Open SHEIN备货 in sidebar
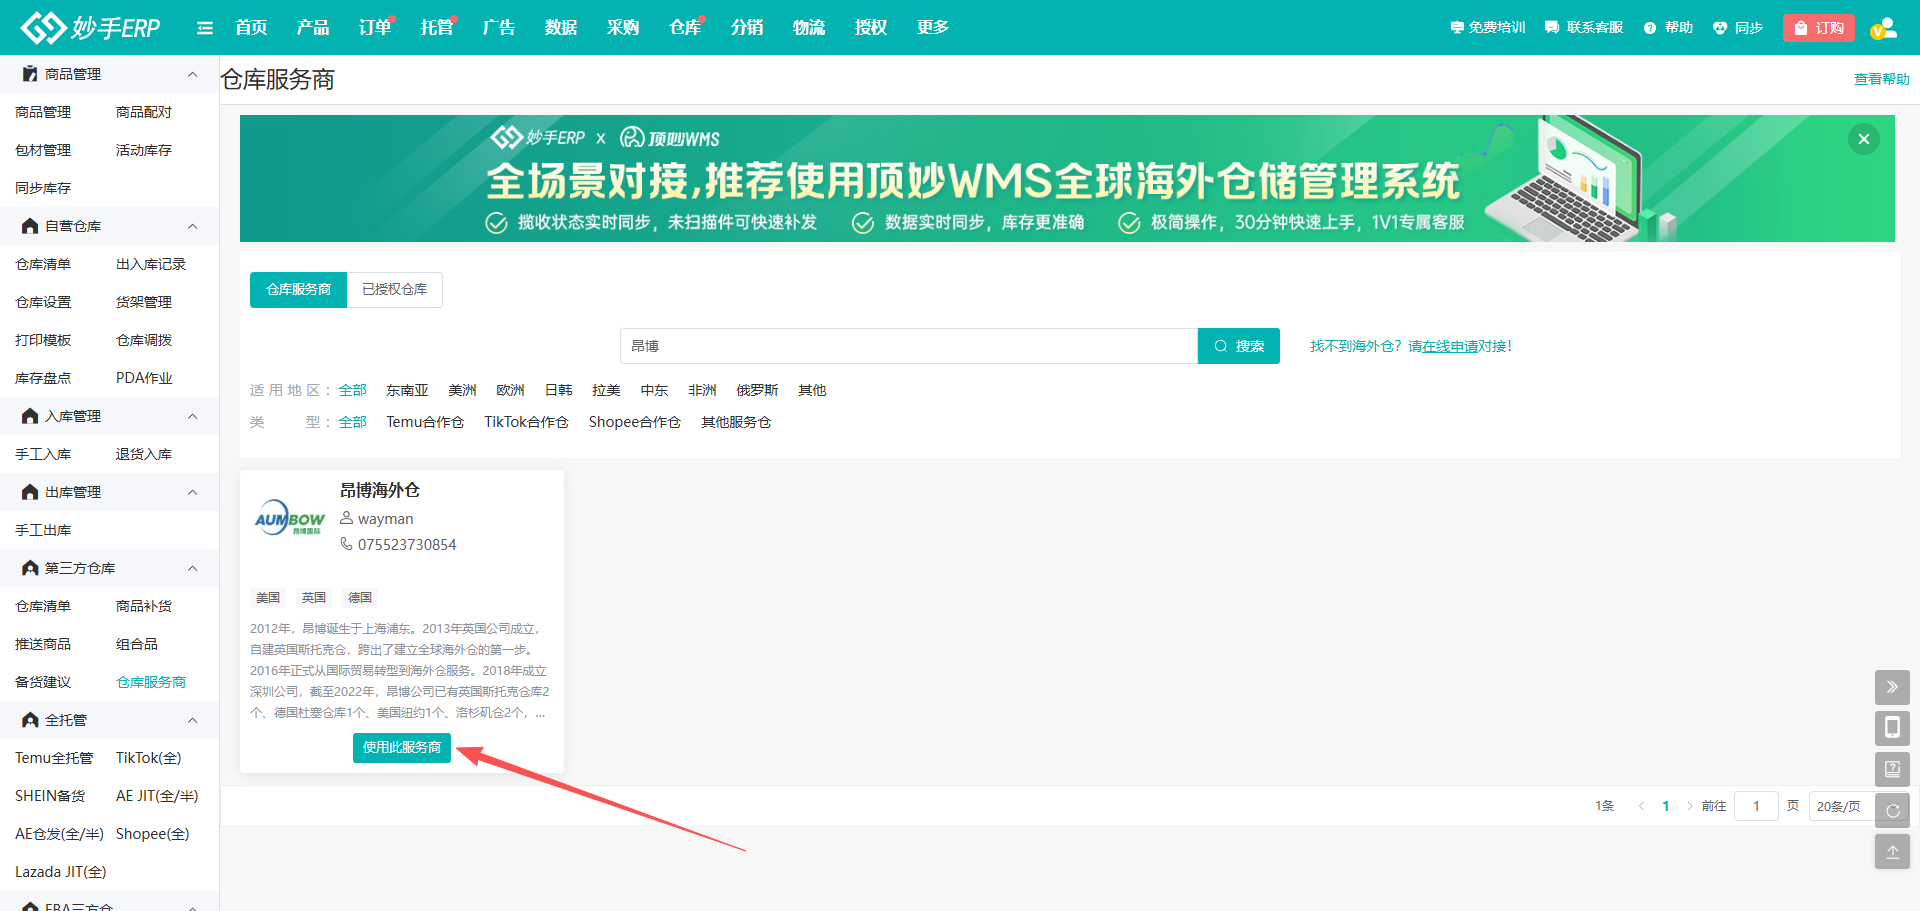The height and width of the screenshot is (911, 1920). [x=50, y=796]
